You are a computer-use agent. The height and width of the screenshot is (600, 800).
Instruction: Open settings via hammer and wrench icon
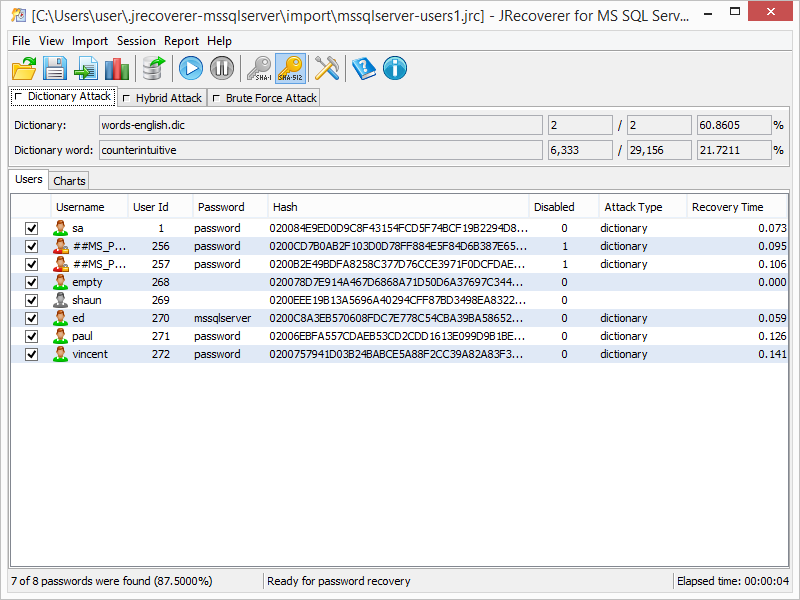(327, 68)
